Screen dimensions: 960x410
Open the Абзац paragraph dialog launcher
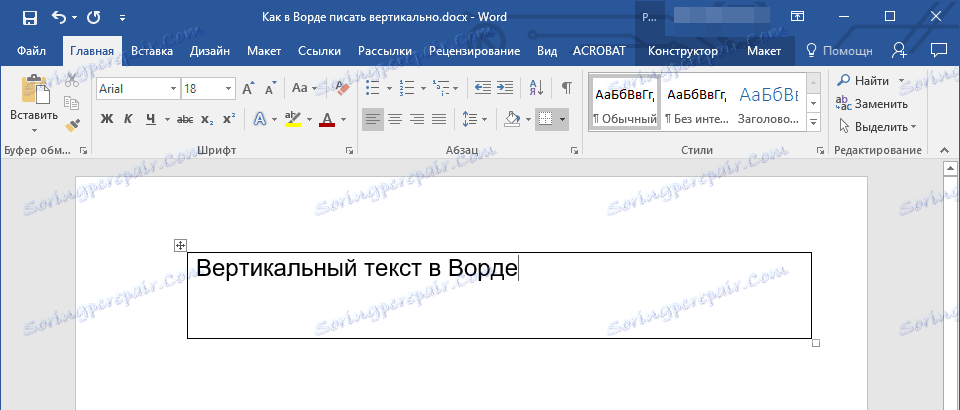point(574,151)
